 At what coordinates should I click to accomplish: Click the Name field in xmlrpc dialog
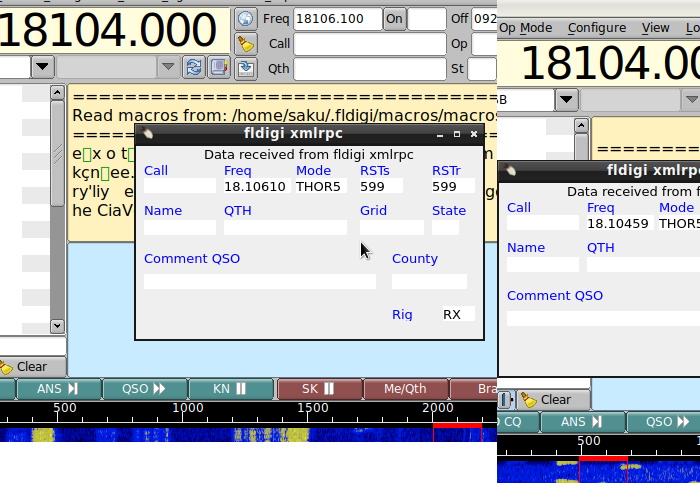[180, 227]
